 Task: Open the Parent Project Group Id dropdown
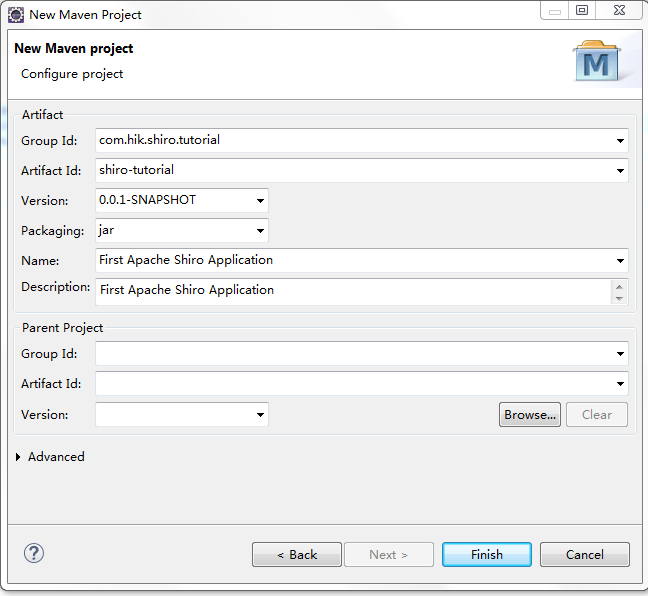click(620, 353)
